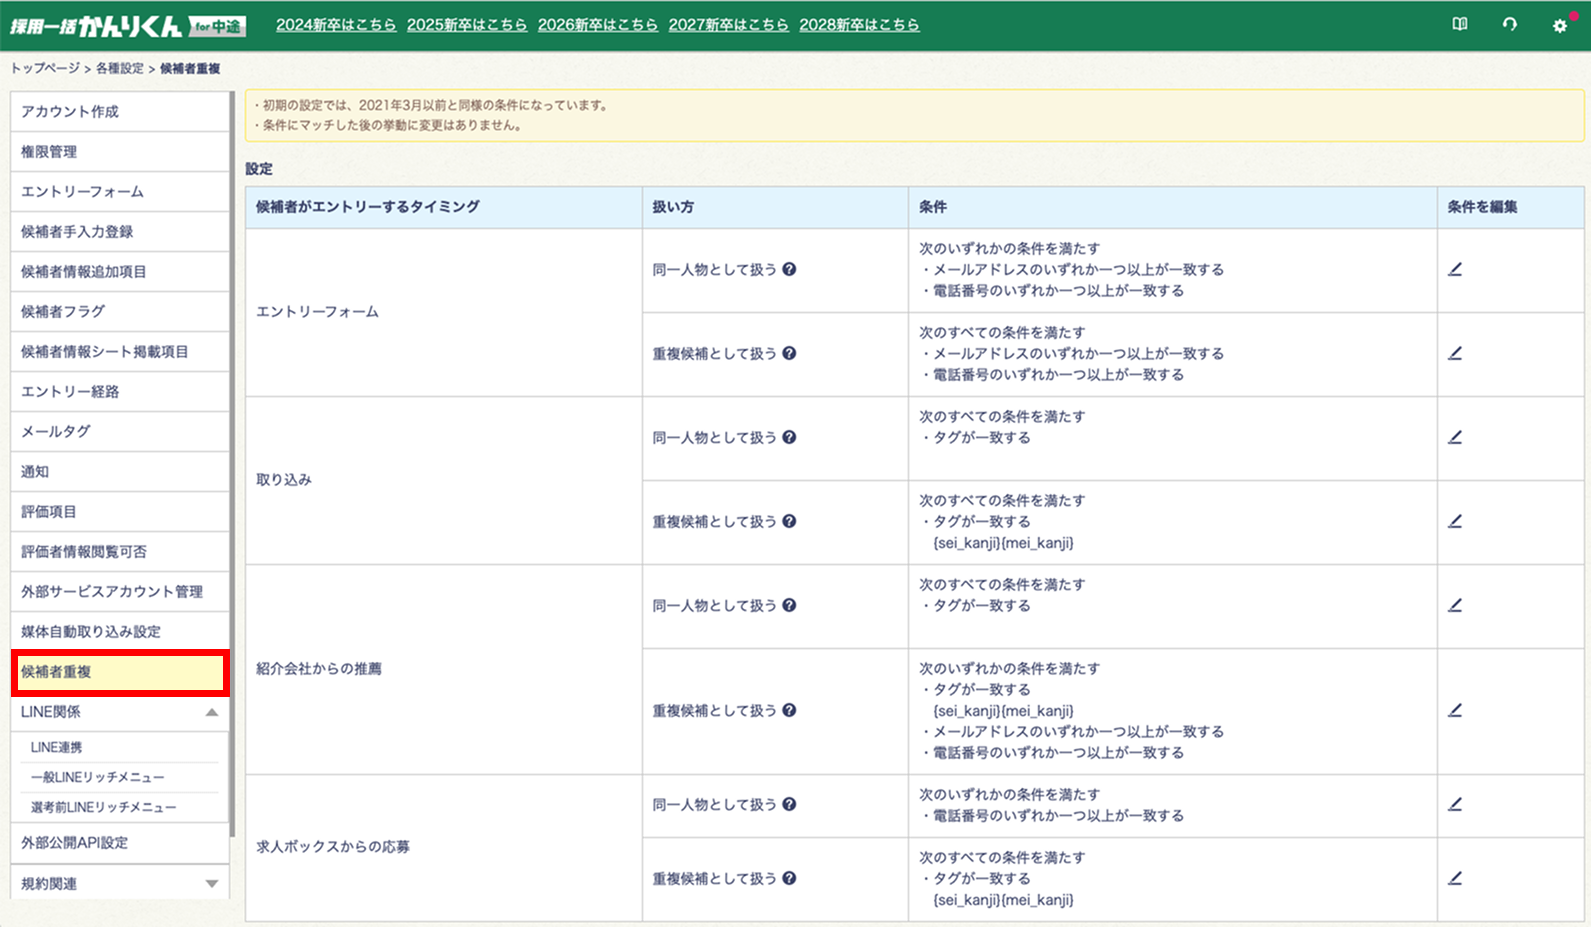This screenshot has width=1591, height=927.
Task: Click トップページ breadcrumb link
Action: click(45, 68)
